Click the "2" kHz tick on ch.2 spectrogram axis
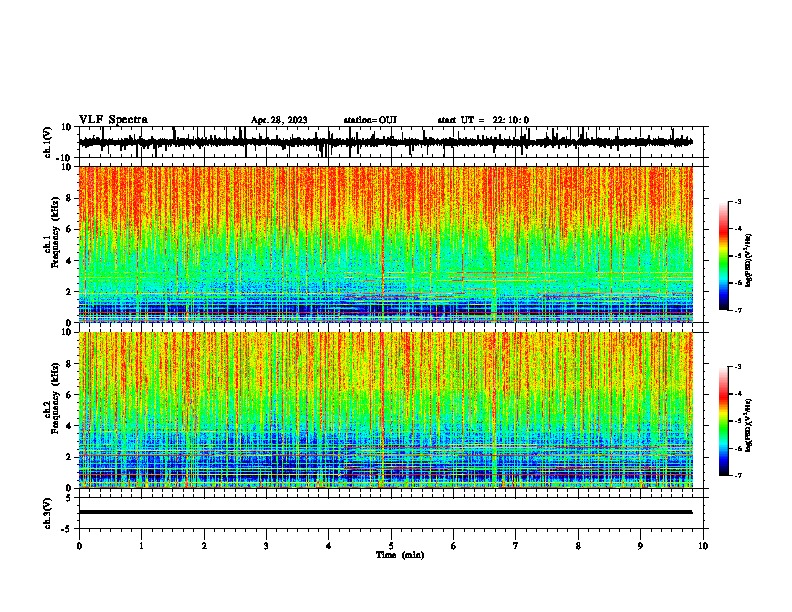The height and width of the screenshot is (612, 792). click(69, 457)
